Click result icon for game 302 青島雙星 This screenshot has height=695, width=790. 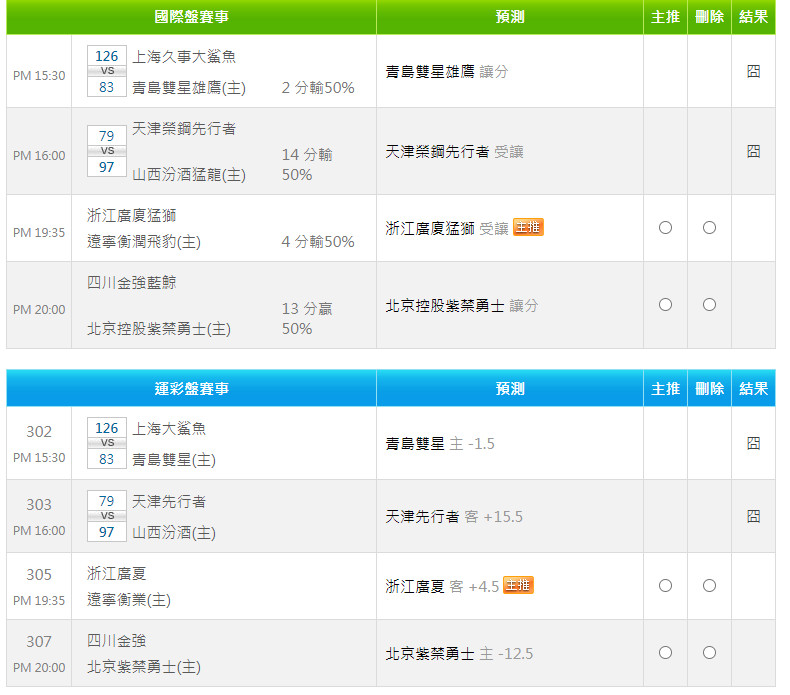(x=753, y=443)
